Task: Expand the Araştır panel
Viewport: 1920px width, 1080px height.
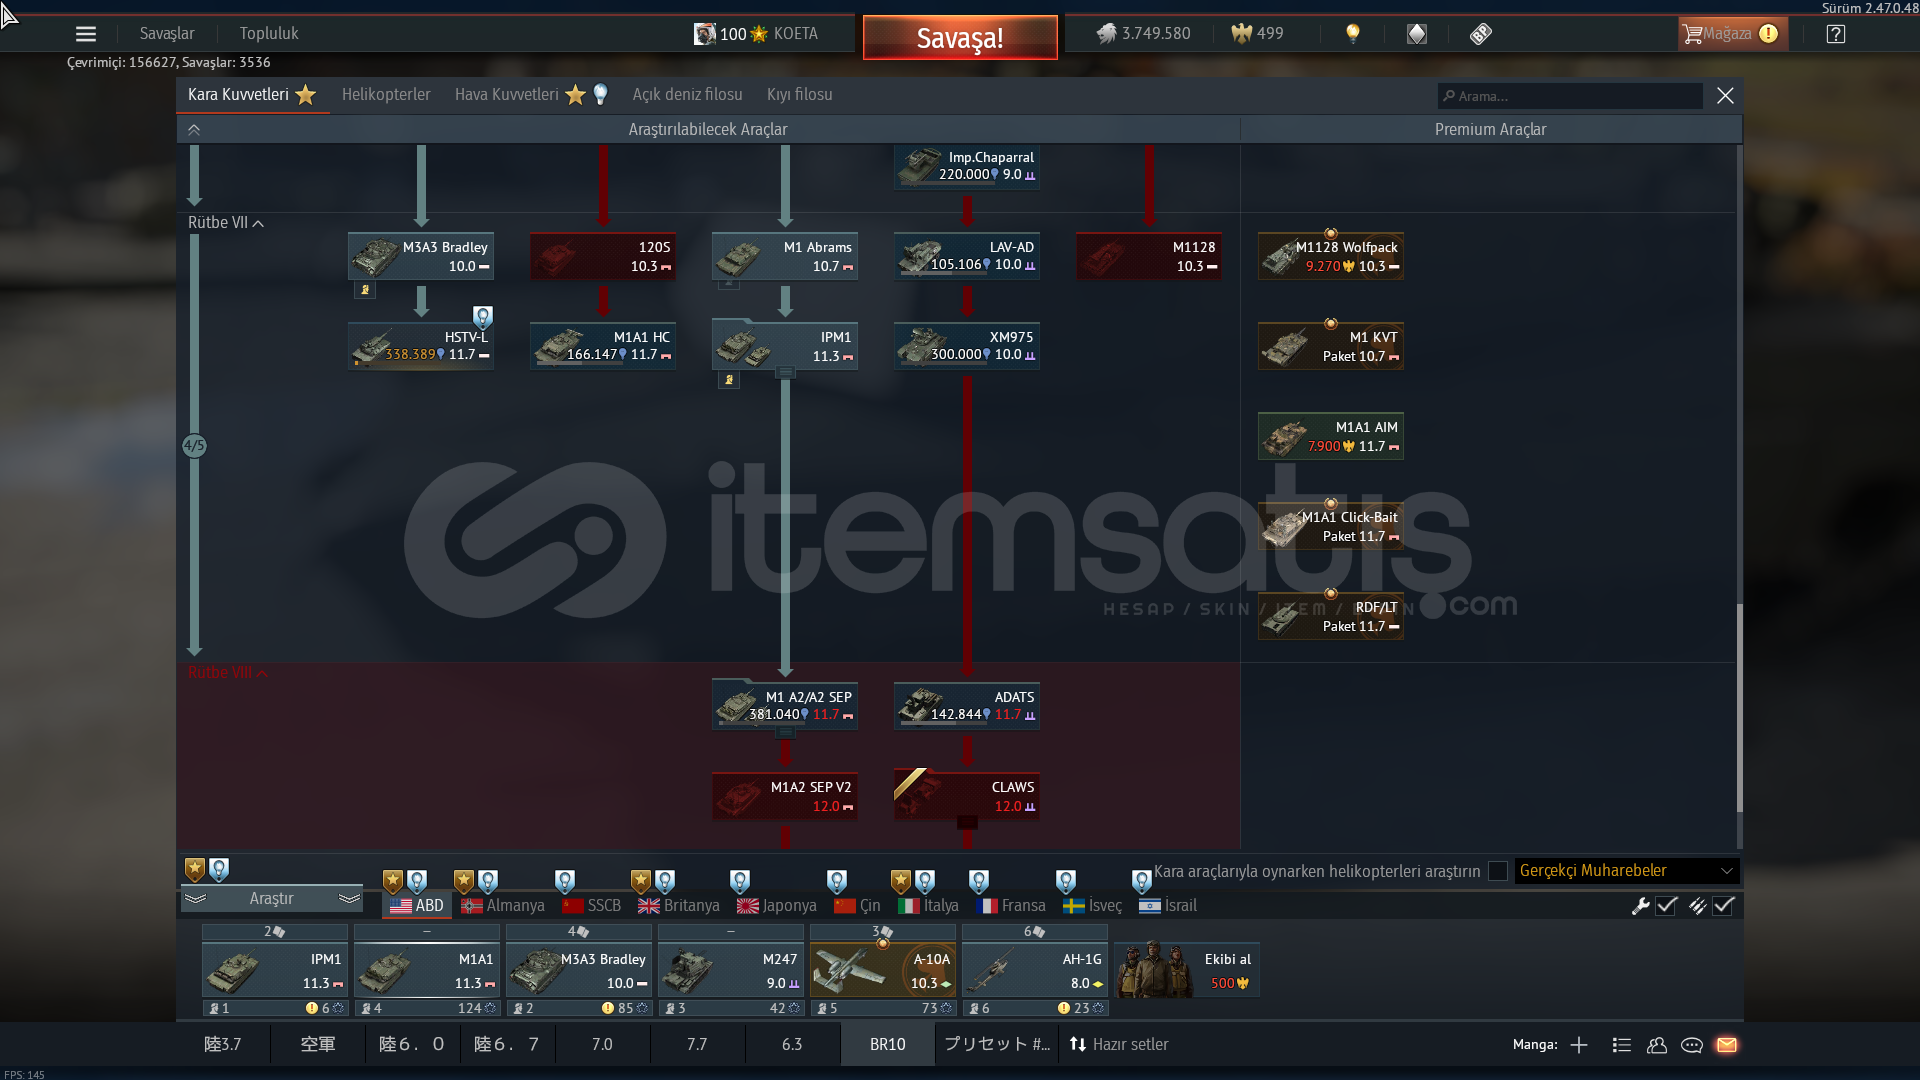Action: 272,899
